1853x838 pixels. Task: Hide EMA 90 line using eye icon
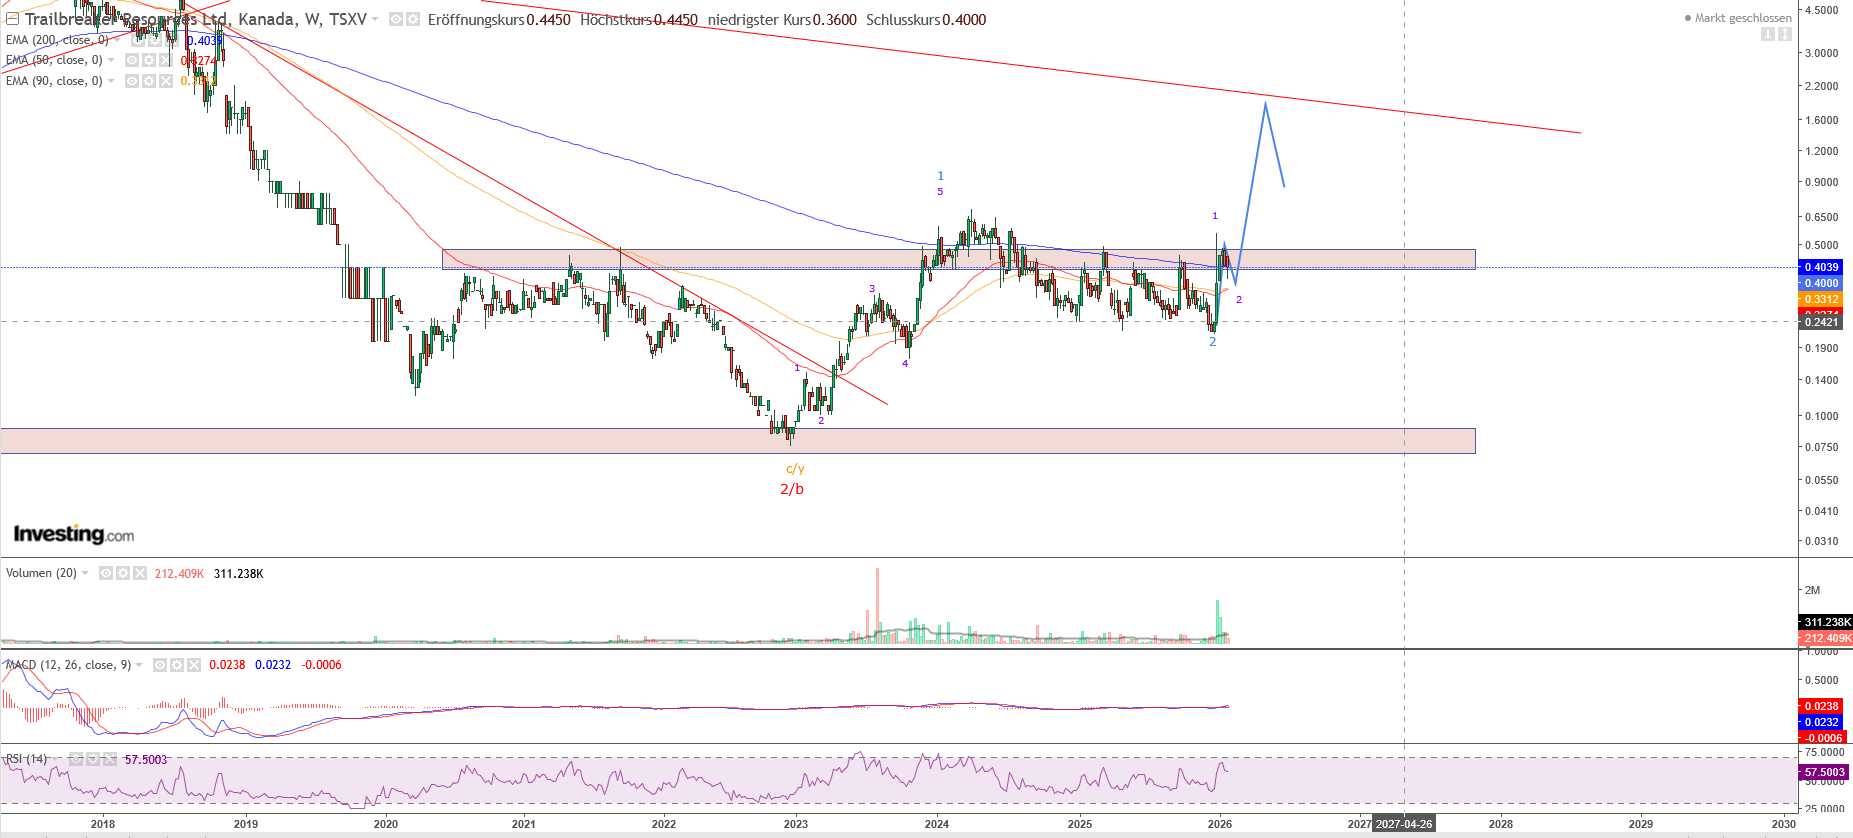tap(132, 81)
